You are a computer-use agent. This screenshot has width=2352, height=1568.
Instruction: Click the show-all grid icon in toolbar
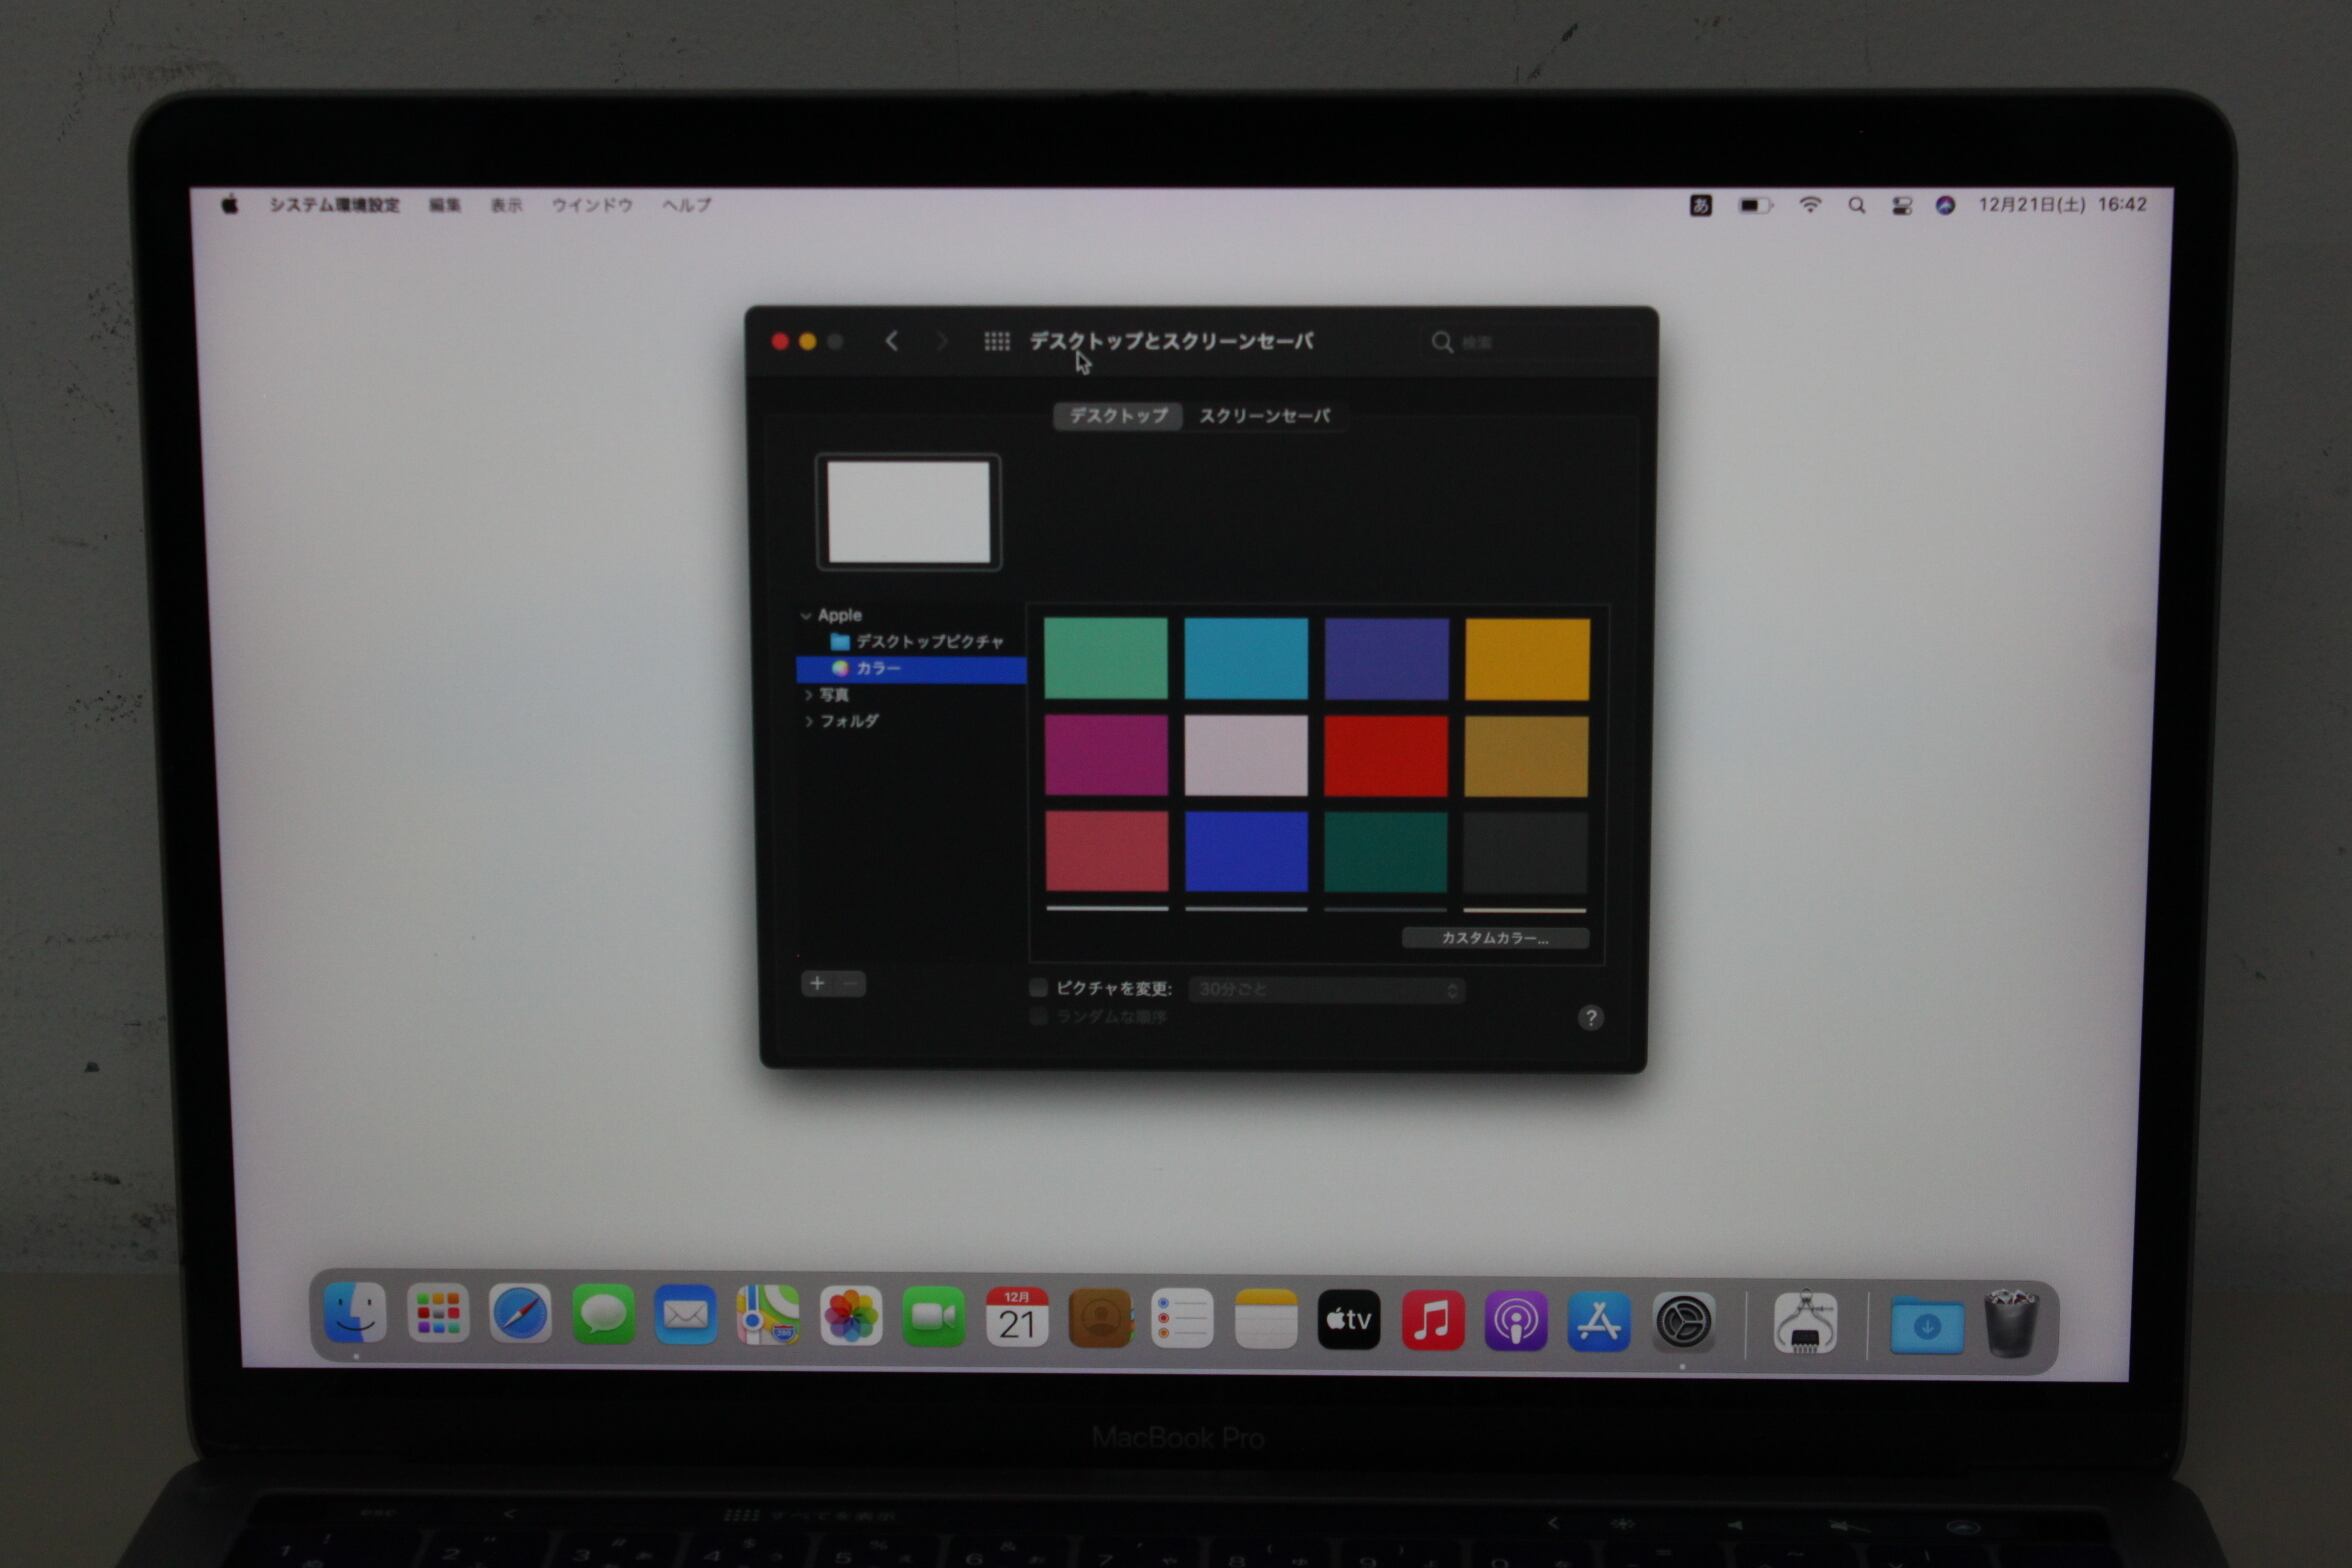(996, 342)
